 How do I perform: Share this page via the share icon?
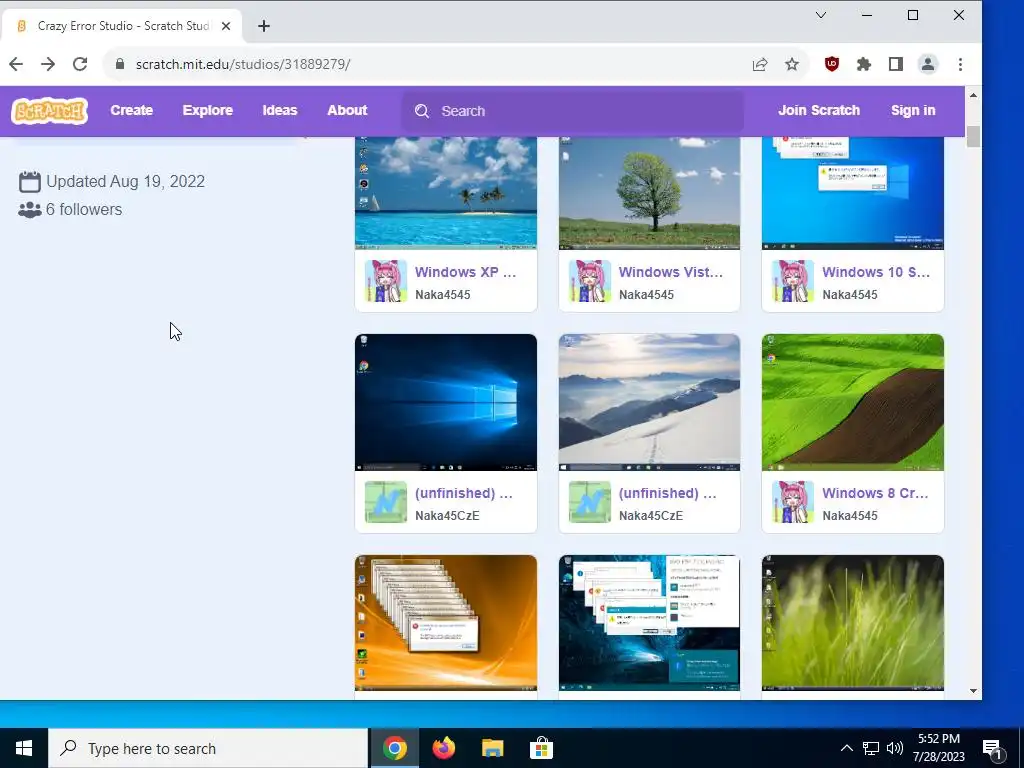[x=760, y=64]
